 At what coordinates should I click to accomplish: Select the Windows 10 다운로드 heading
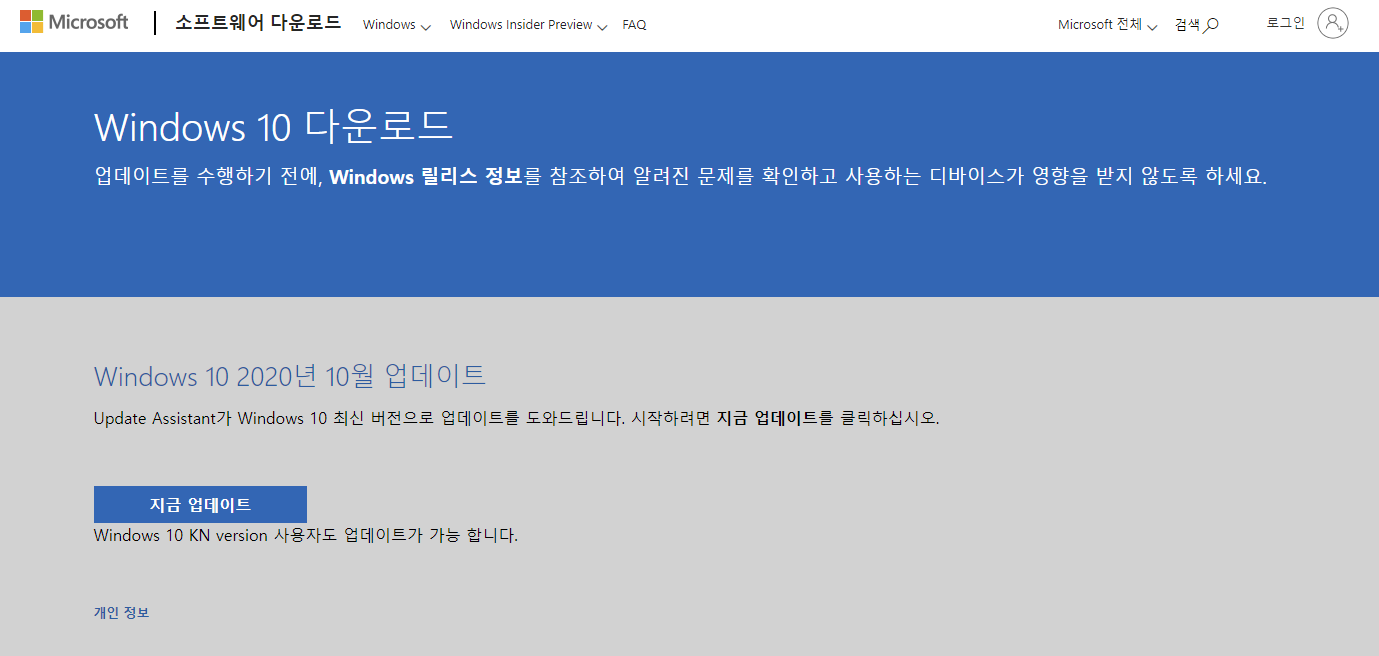pos(273,127)
